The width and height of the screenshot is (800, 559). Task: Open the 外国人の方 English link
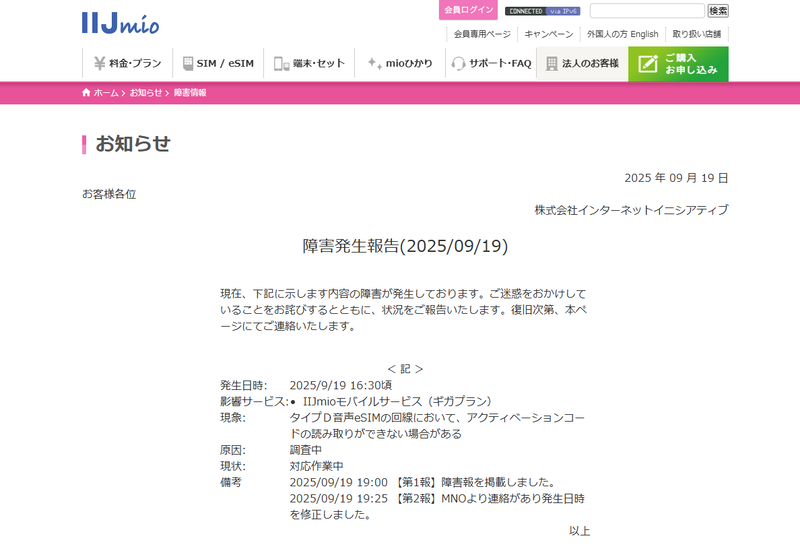pyautogui.click(x=622, y=34)
